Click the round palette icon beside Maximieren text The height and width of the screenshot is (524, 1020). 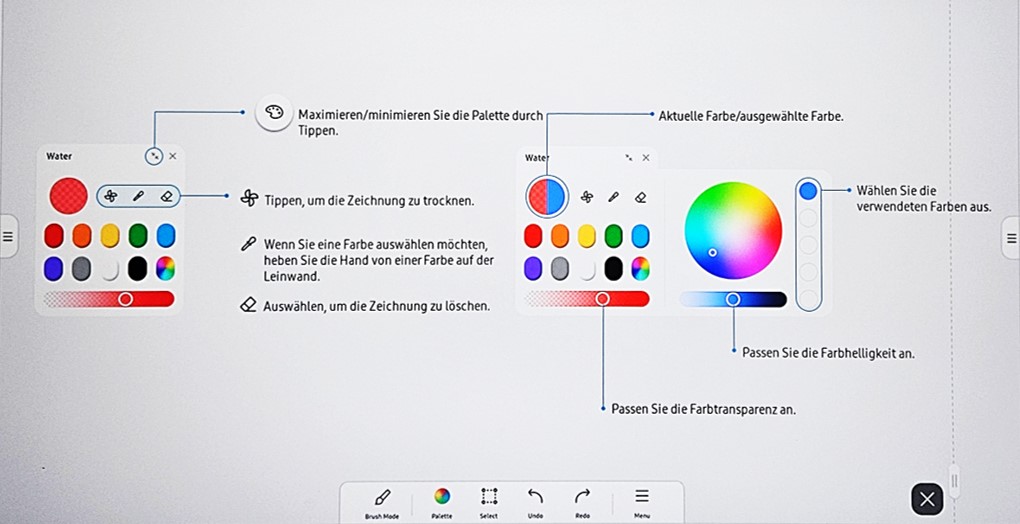click(x=274, y=114)
